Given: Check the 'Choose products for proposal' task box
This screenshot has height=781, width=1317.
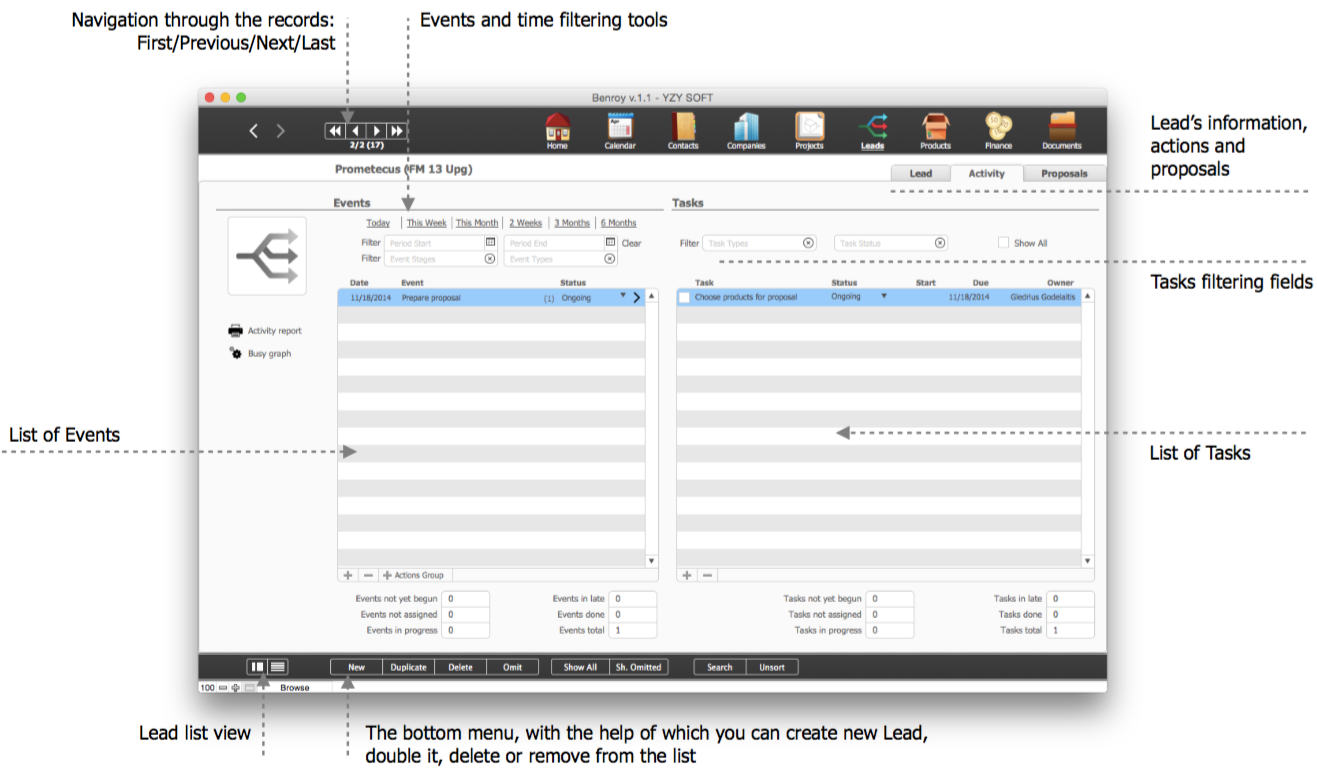Looking at the screenshot, I should 684,298.
